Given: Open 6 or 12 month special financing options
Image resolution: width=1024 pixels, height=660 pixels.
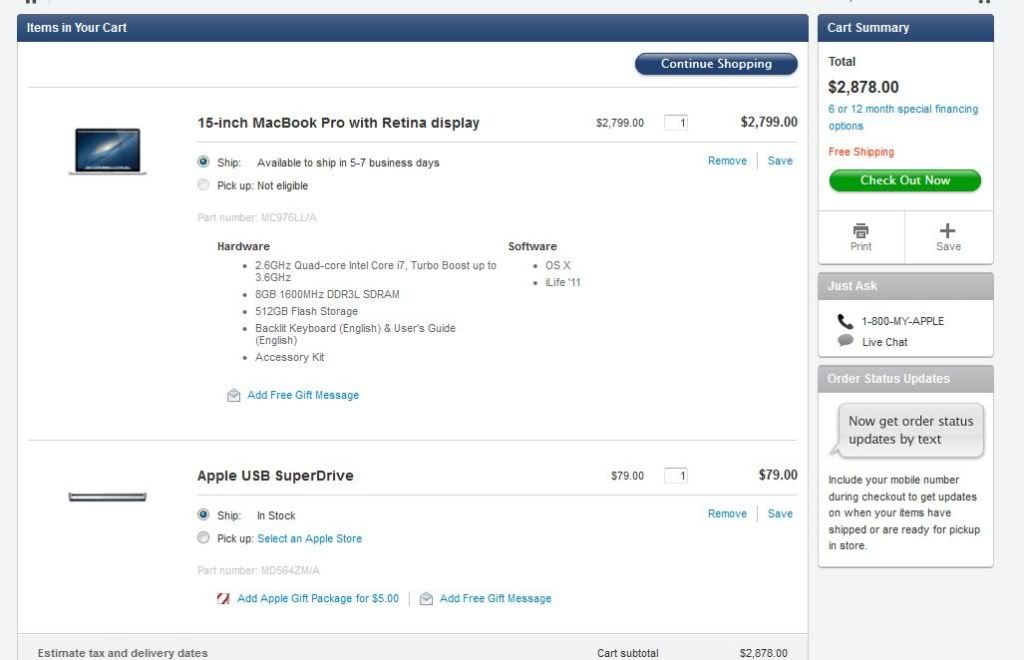Looking at the screenshot, I should point(903,117).
